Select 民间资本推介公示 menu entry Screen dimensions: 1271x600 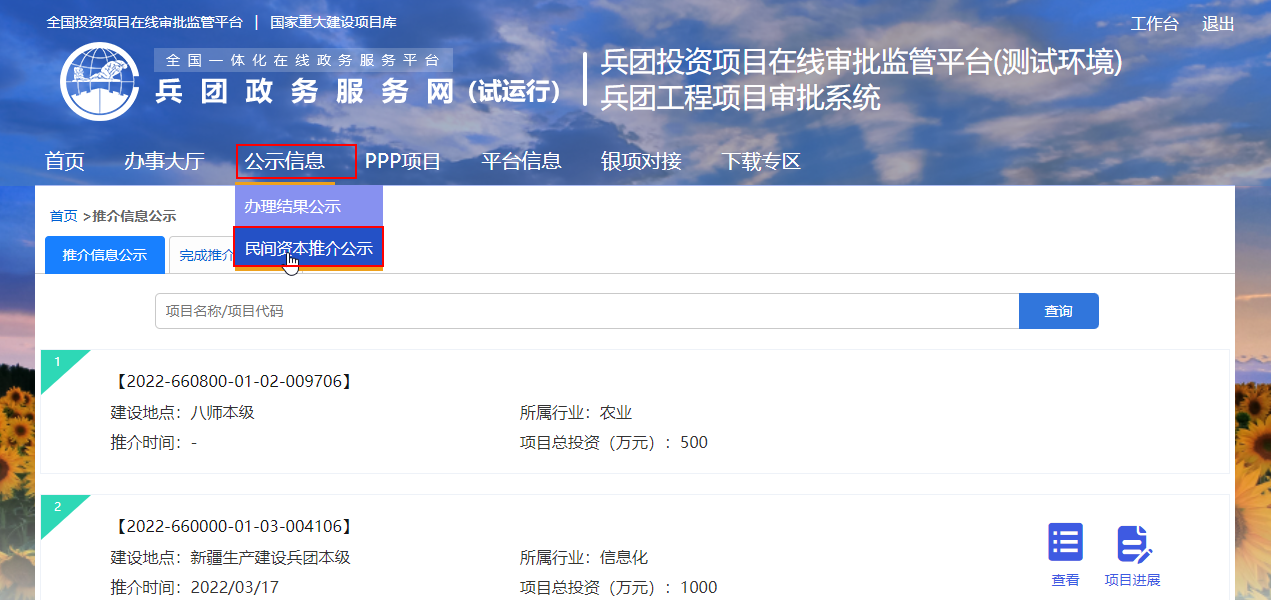308,248
